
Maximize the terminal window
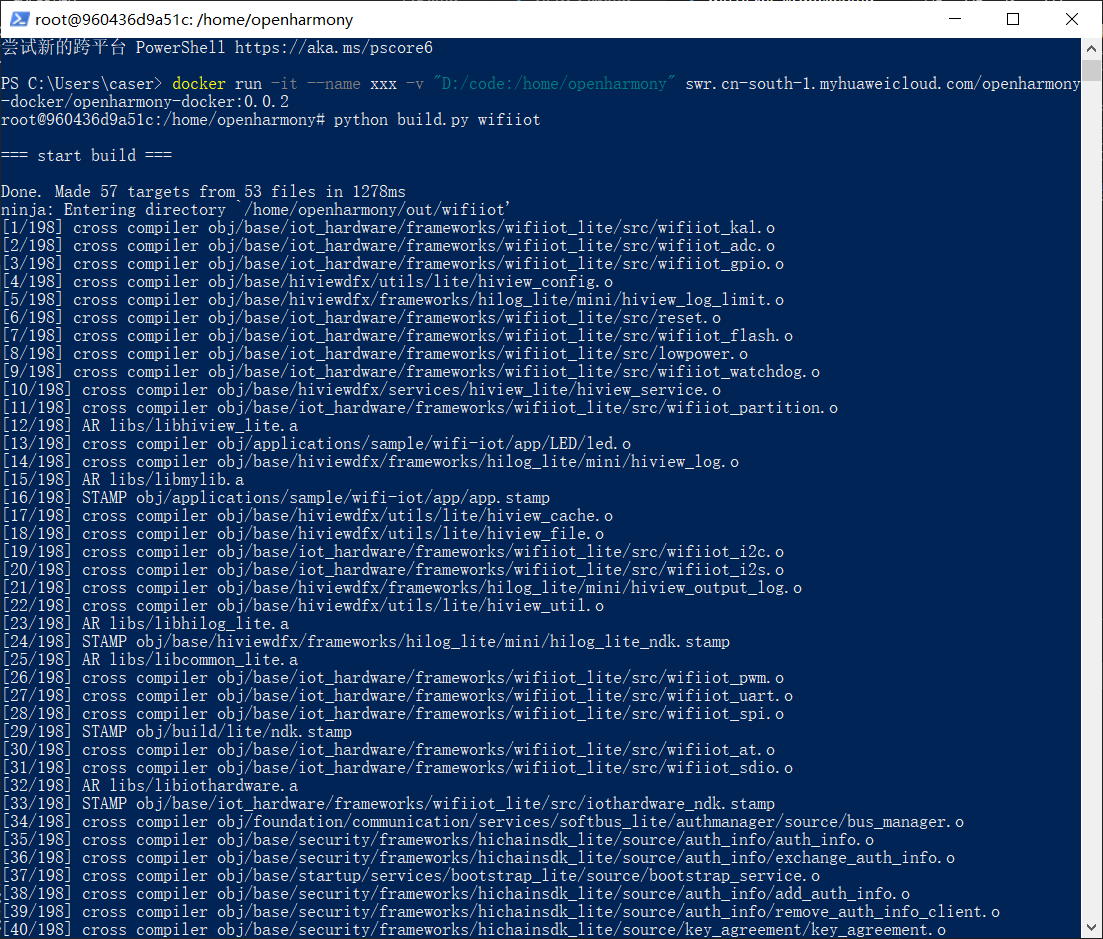click(1013, 19)
